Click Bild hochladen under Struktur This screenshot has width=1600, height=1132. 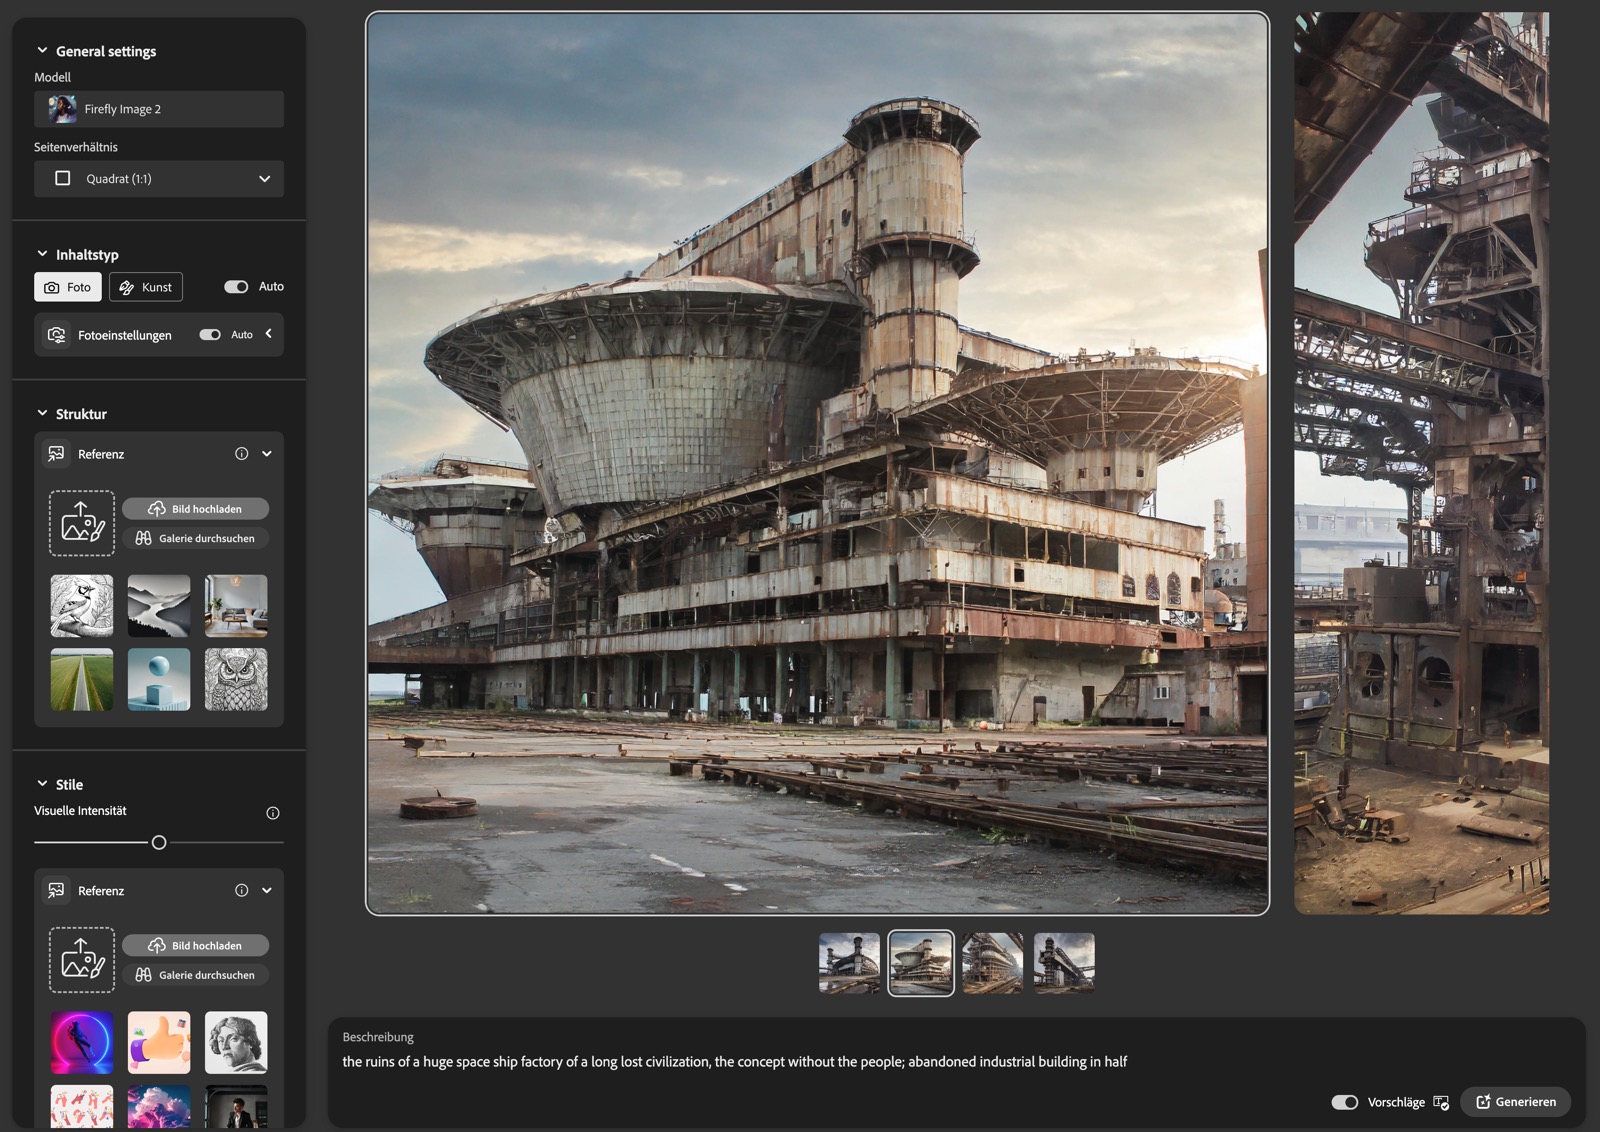(196, 509)
